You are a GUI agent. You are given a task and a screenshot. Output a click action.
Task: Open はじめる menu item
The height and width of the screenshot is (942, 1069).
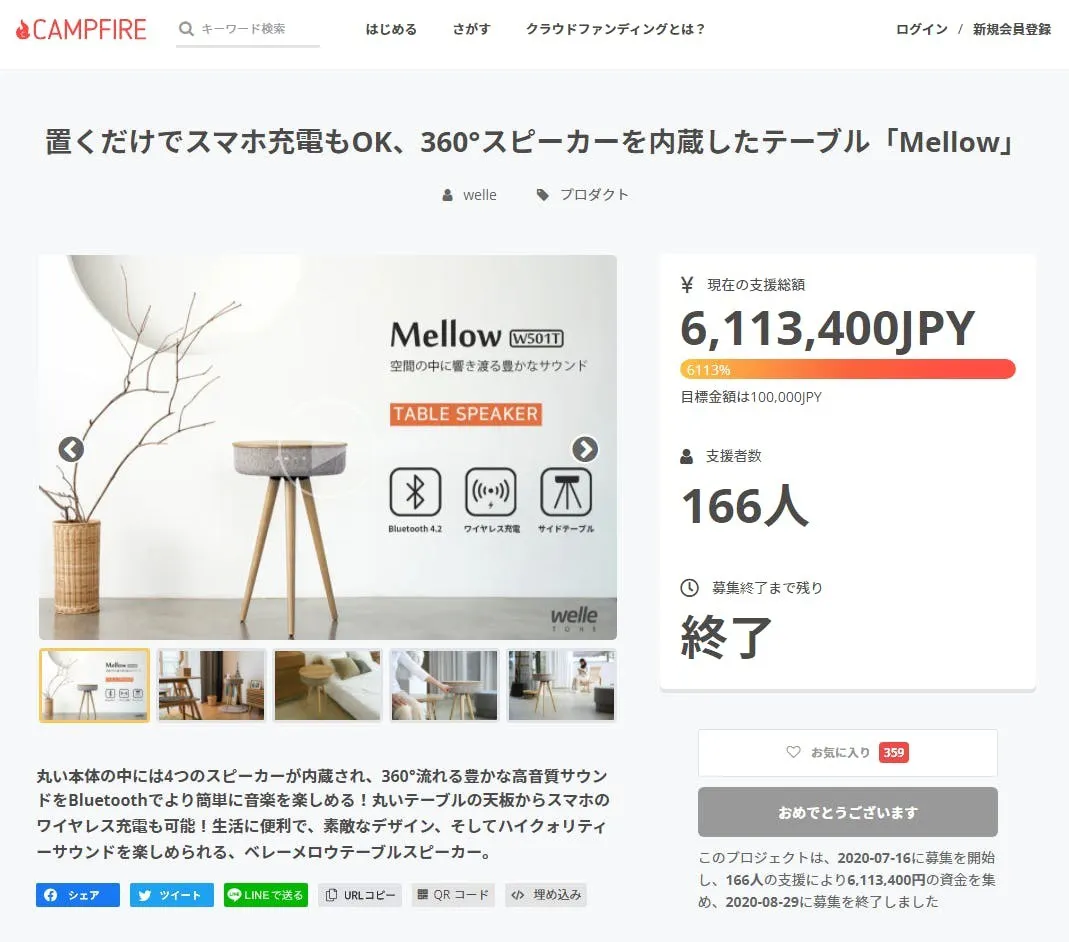(391, 29)
